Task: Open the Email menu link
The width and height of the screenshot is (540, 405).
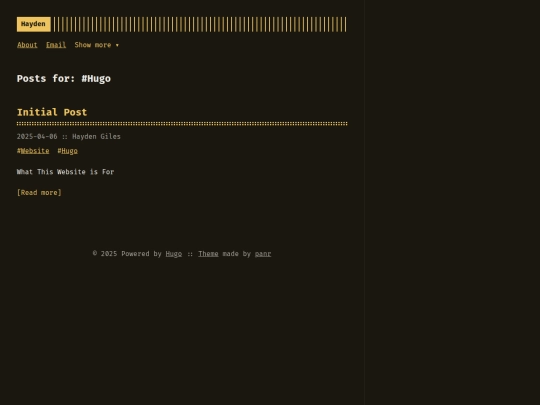Action: pyautogui.click(x=56, y=45)
